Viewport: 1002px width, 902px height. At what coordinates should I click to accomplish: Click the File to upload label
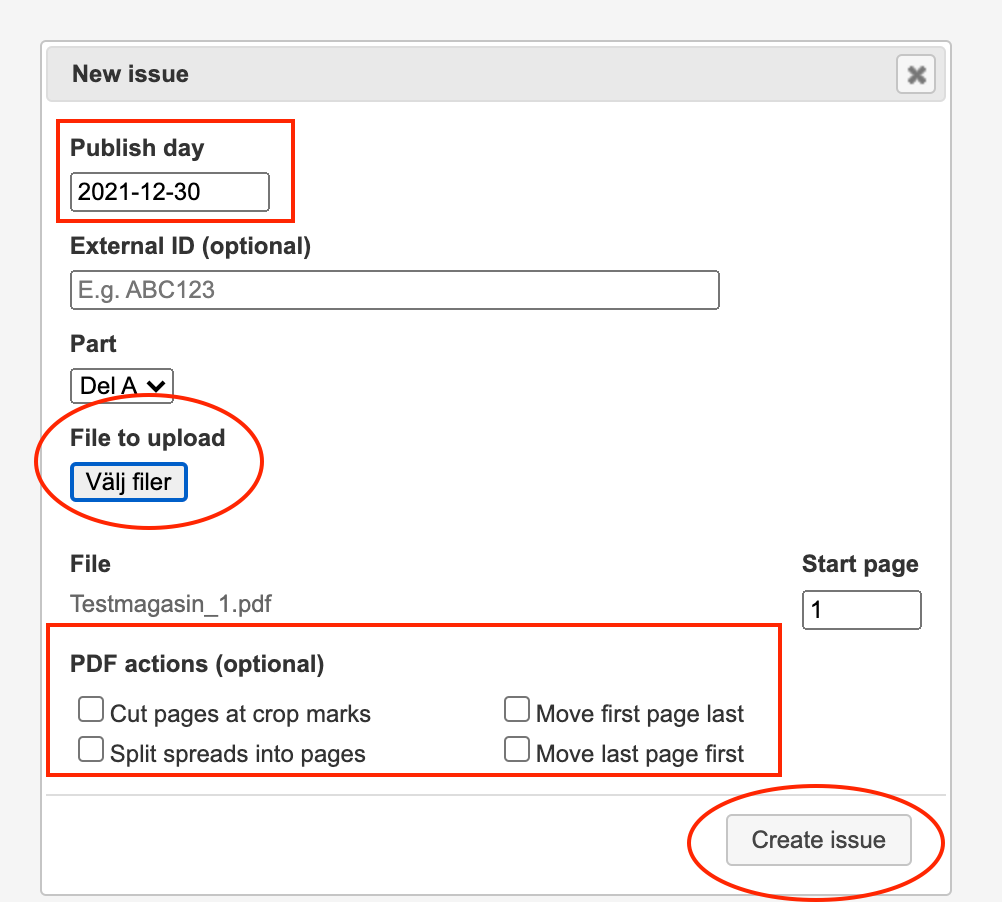(147, 438)
